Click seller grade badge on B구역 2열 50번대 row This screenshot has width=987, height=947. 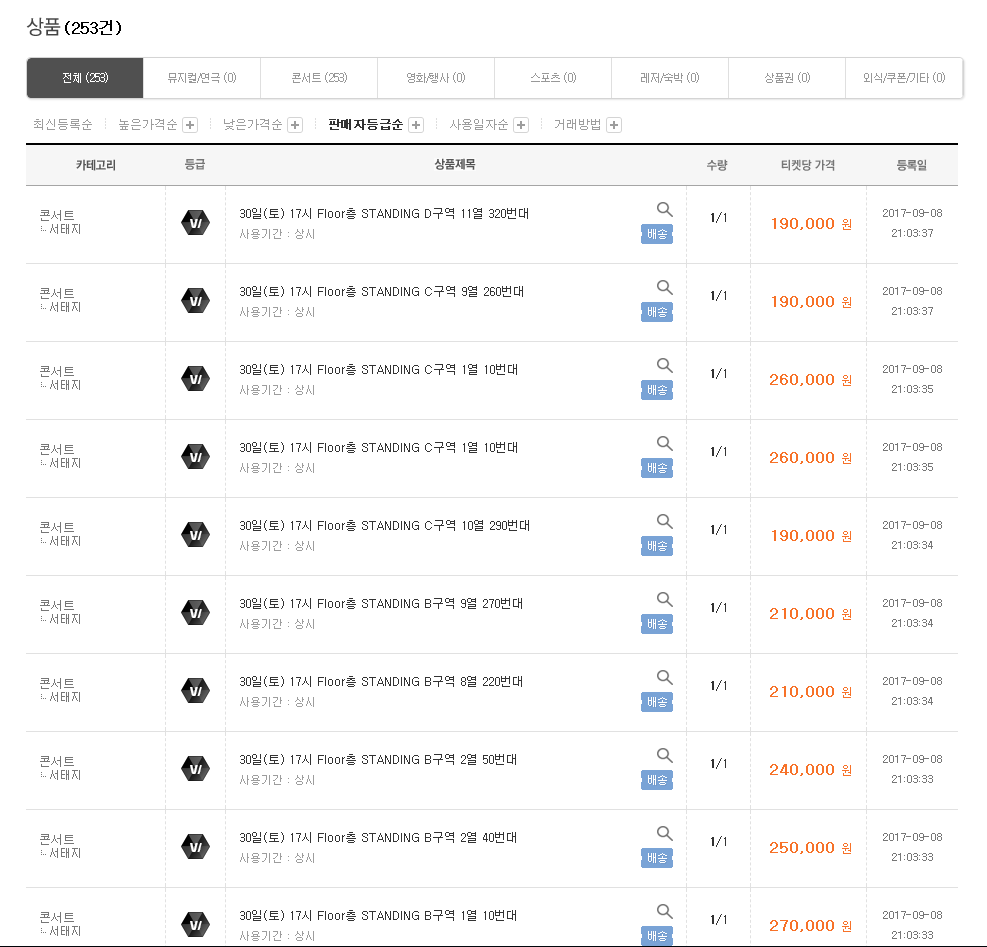click(195, 769)
